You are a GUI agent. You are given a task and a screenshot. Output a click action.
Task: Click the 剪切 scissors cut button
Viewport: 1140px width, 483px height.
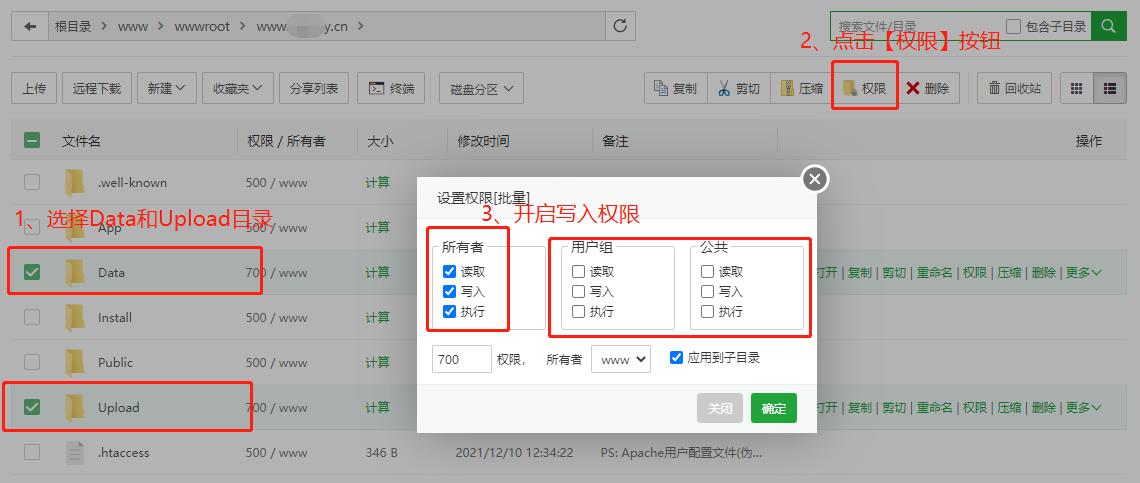pos(738,88)
